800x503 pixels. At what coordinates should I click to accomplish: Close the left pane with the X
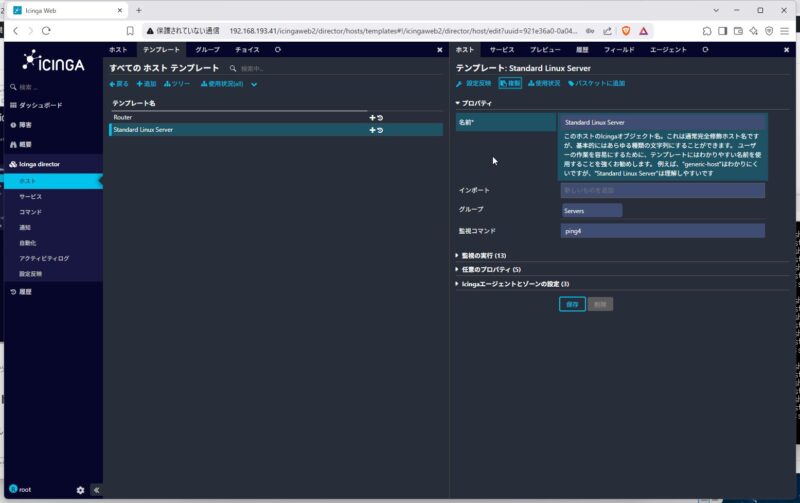[440, 50]
